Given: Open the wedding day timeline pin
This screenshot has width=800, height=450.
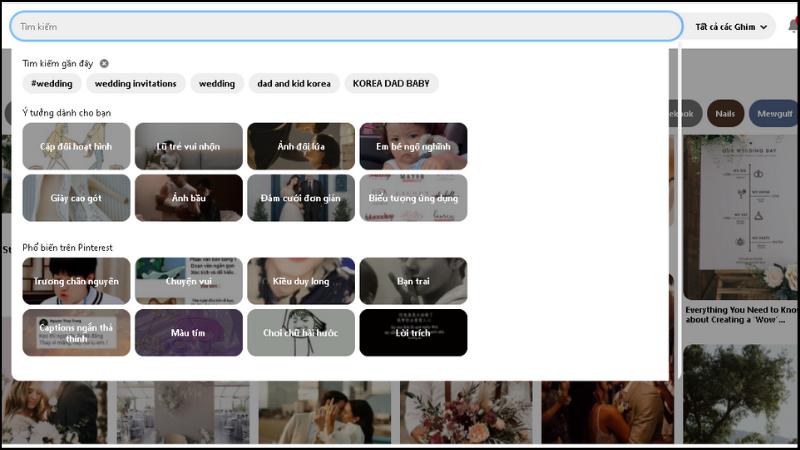Looking at the screenshot, I should click(x=741, y=217).
